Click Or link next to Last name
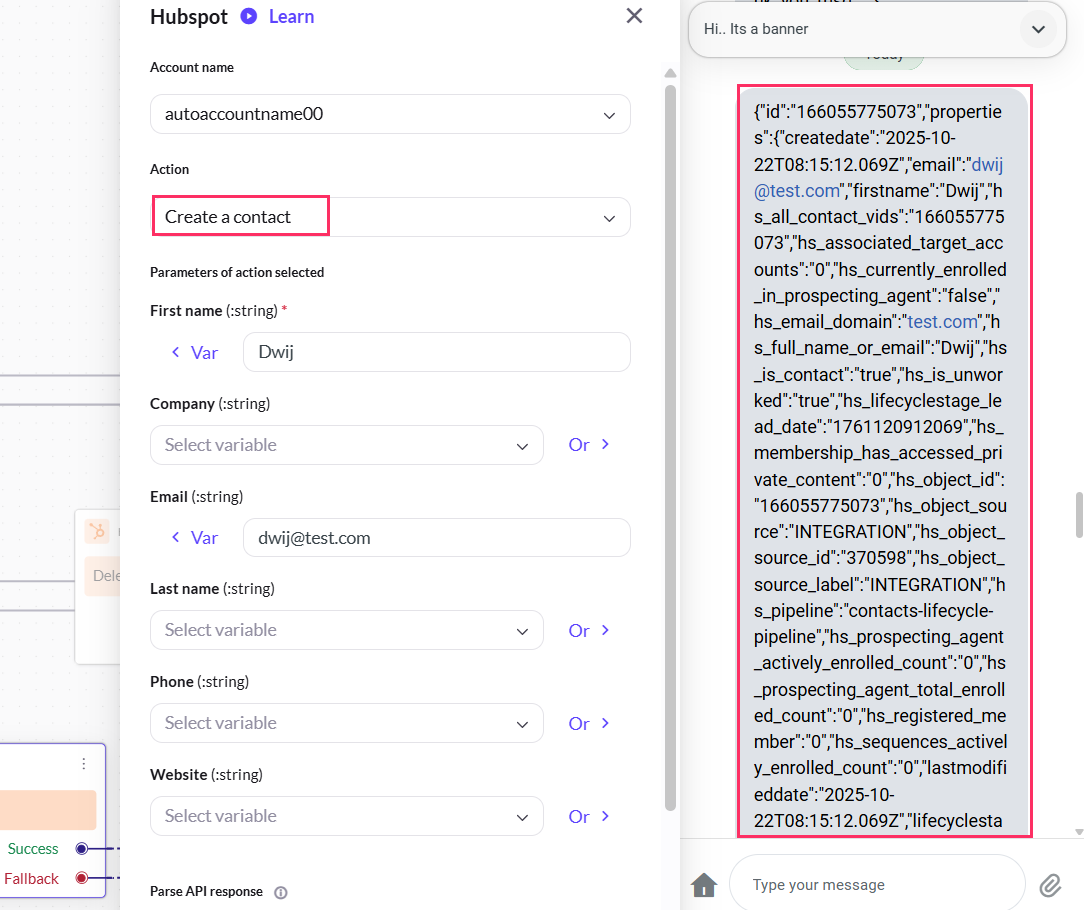The width and height of the screenshot is (1084, 910). pyautogui.click(x=588, y=631)
